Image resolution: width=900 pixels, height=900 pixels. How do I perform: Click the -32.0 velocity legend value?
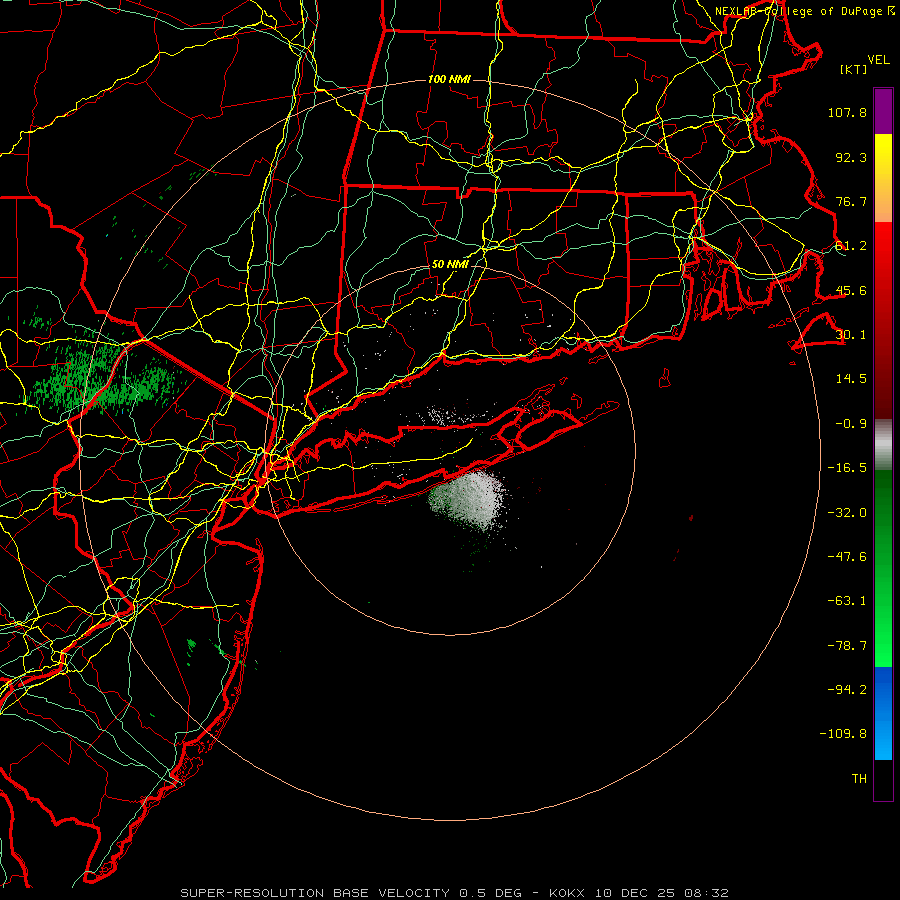847,513
